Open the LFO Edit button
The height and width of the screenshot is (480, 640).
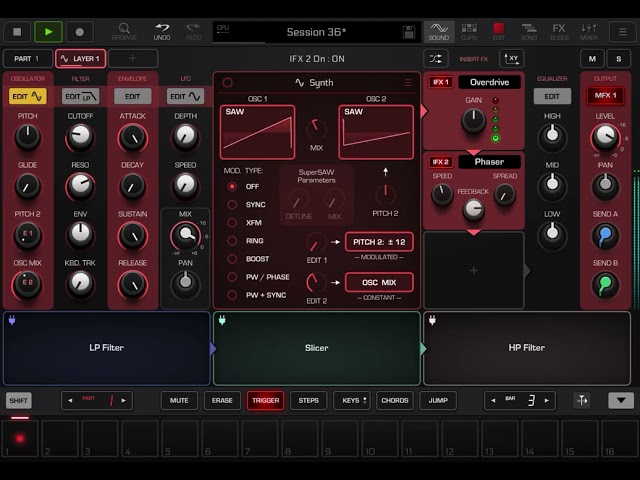[x=185, y=96]
